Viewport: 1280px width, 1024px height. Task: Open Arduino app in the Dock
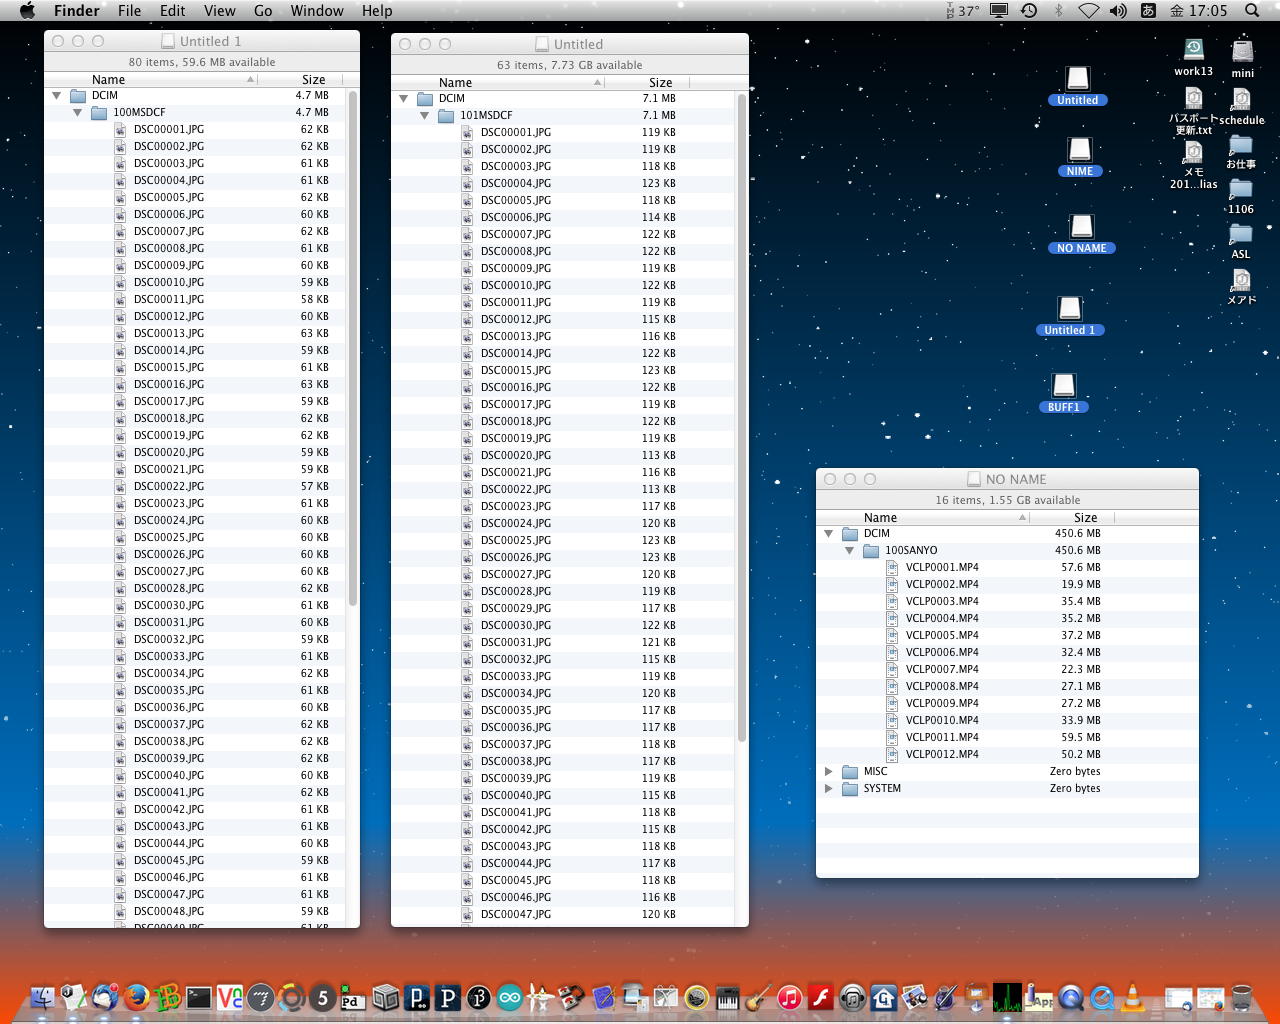point(510,997)
